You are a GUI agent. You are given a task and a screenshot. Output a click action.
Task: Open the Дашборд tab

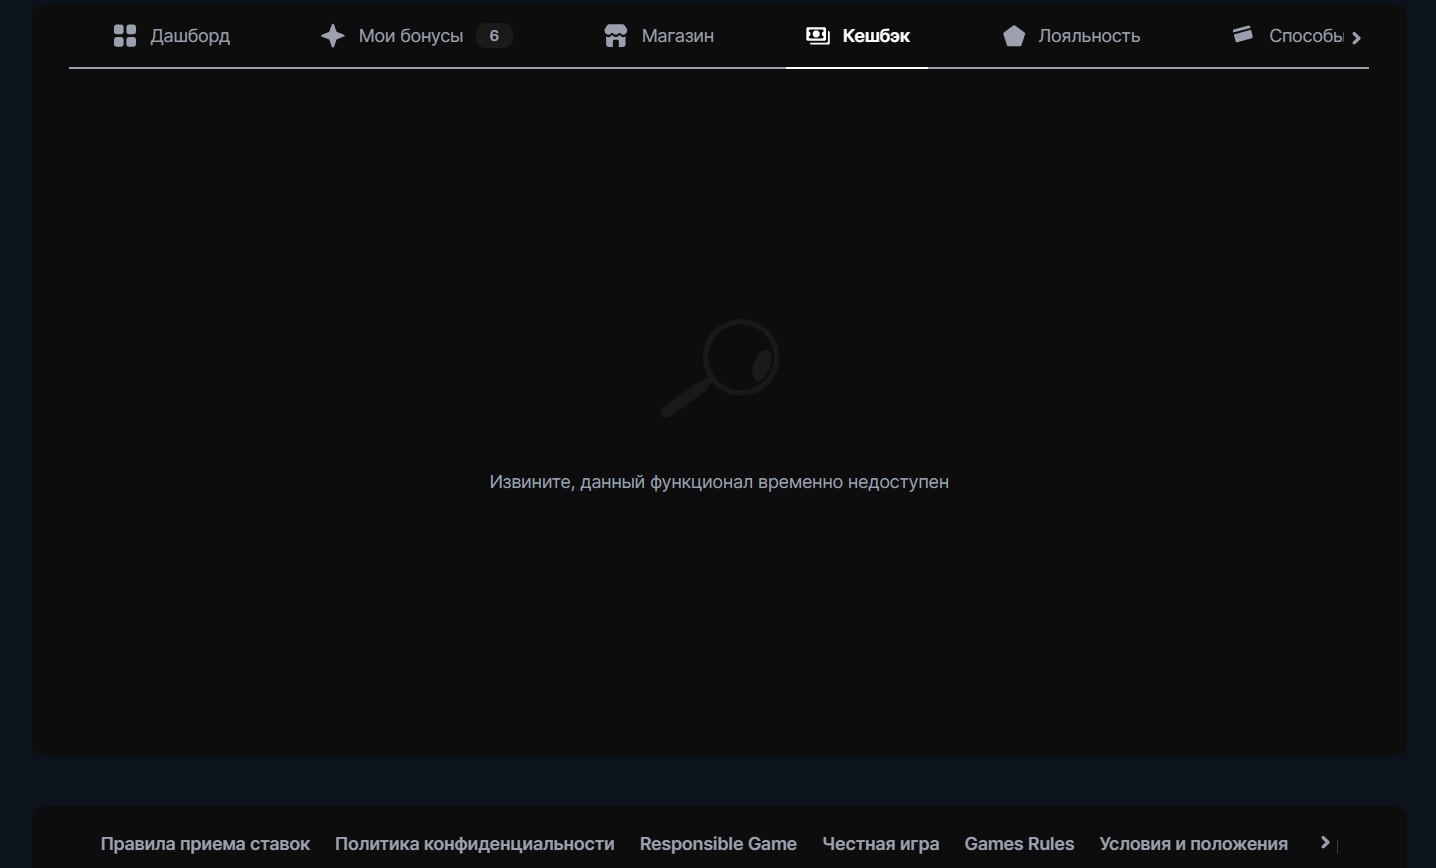(190, 36)
